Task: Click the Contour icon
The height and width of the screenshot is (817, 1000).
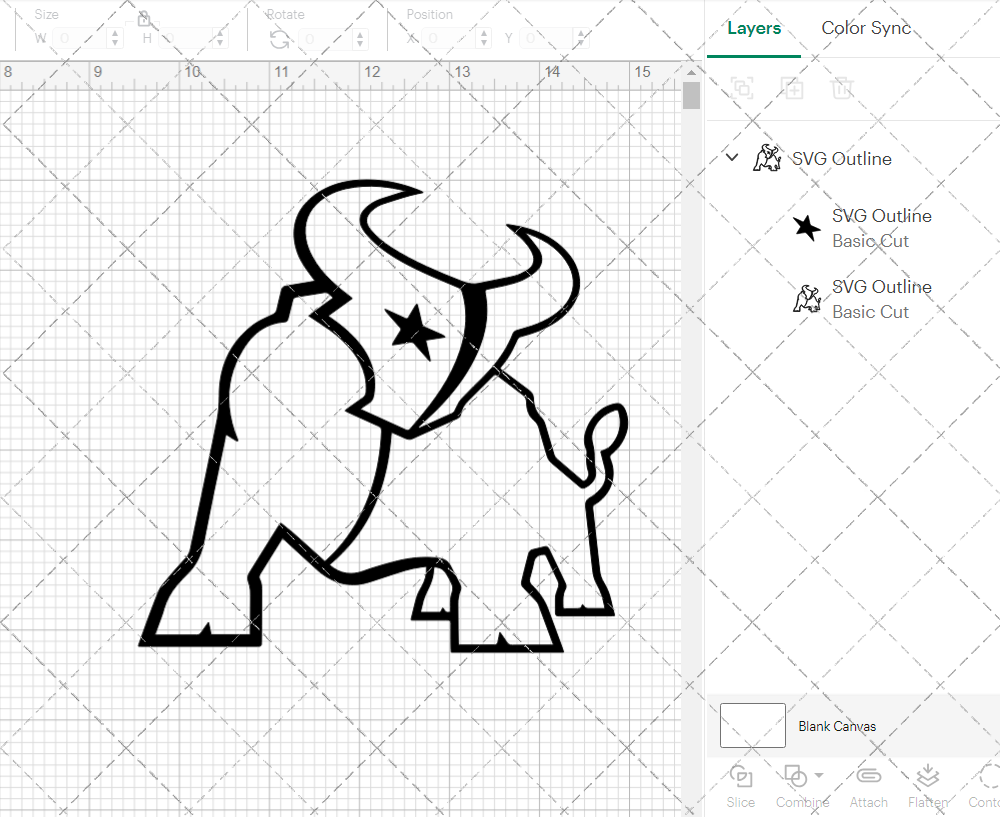Action: coord(985,777)
